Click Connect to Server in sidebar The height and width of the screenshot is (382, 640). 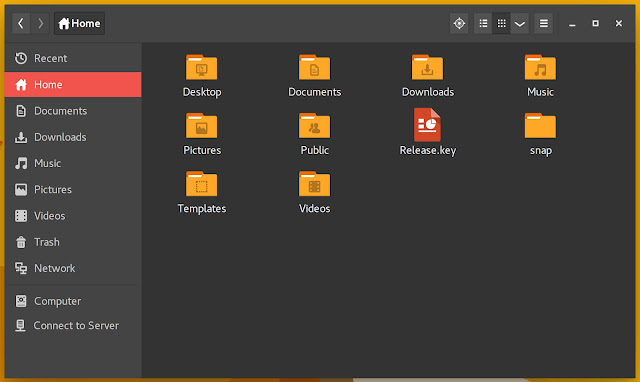pos(73,326)
